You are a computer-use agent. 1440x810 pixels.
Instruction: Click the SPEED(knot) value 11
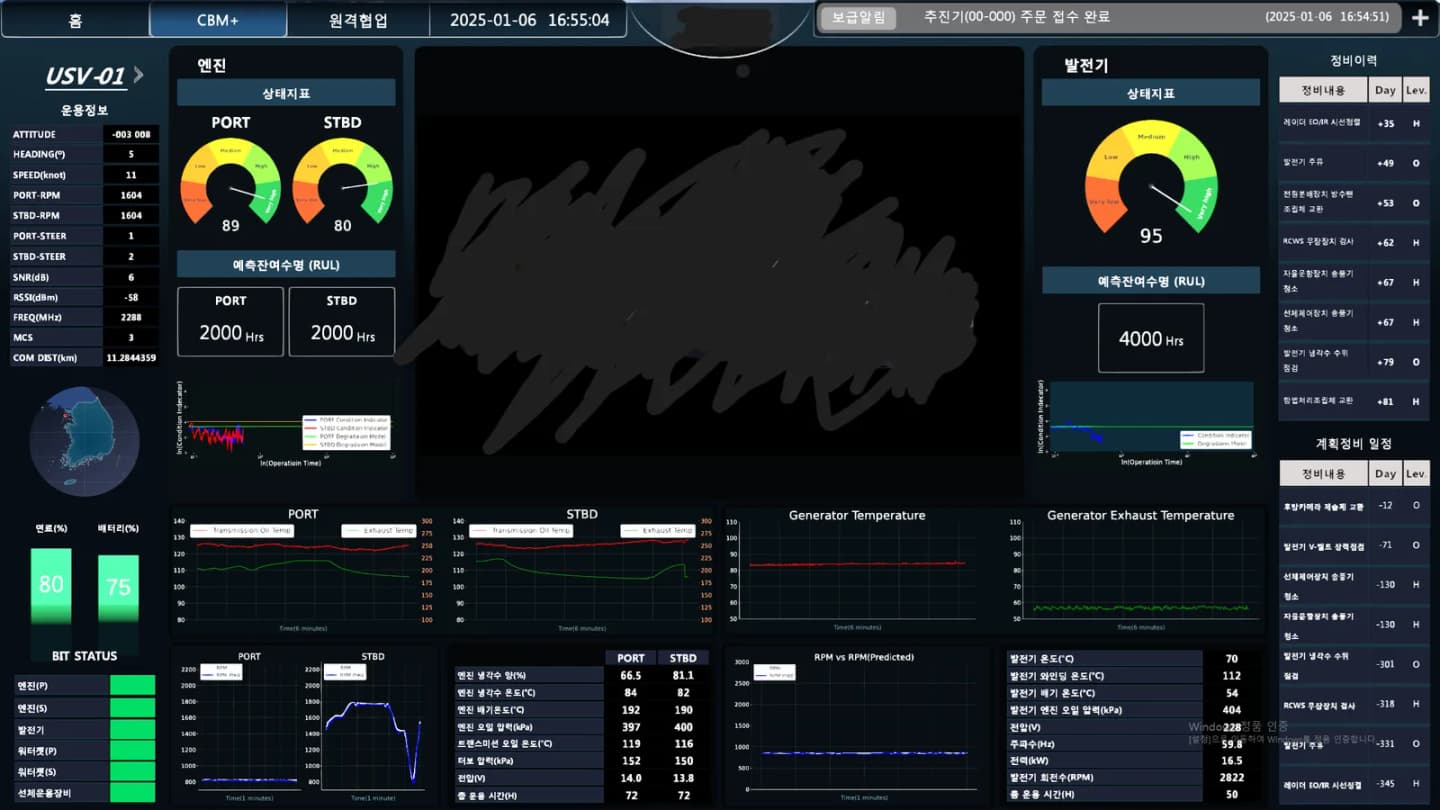(x=131, y=175)
